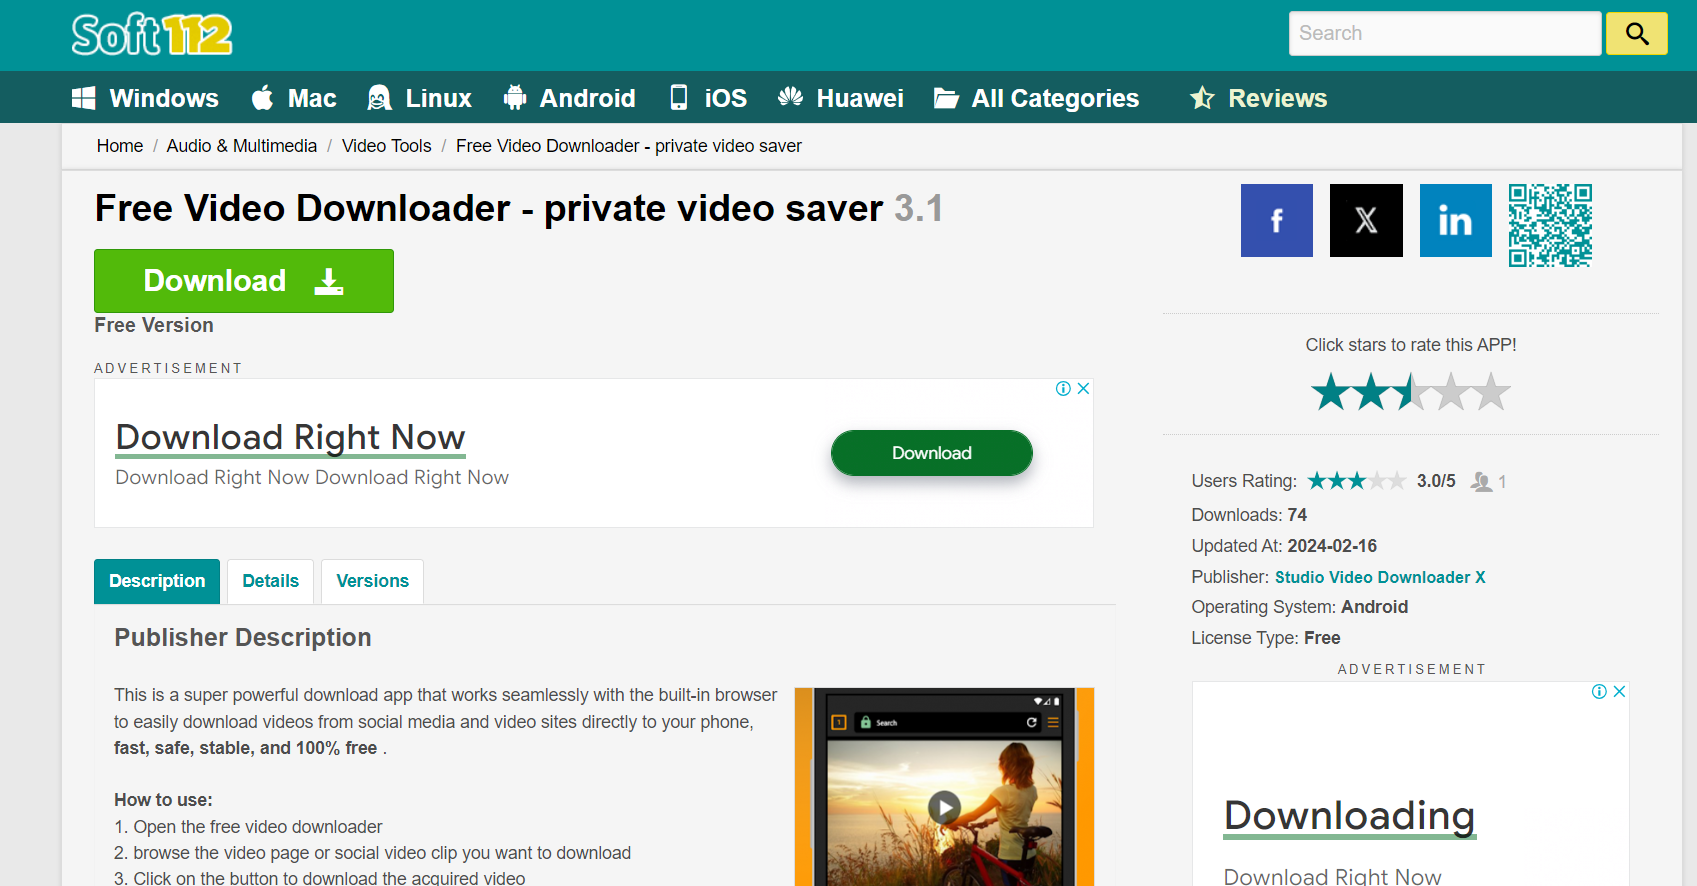The height and width of the screenshot is (886, 1697).
Task: Click the 'Downloading' sidebar ad headline
Action: [1350, 816]
